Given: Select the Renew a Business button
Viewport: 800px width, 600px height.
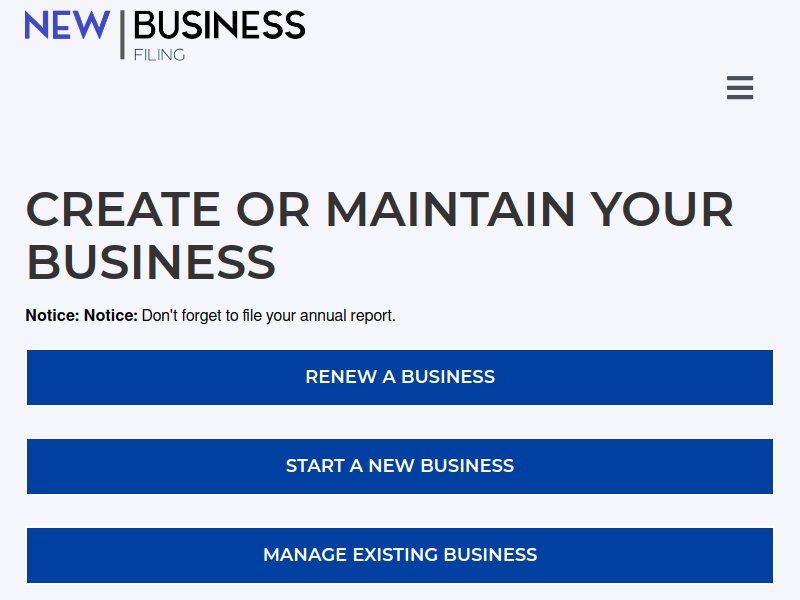Looking at the screenshot, I should (400, 377).
